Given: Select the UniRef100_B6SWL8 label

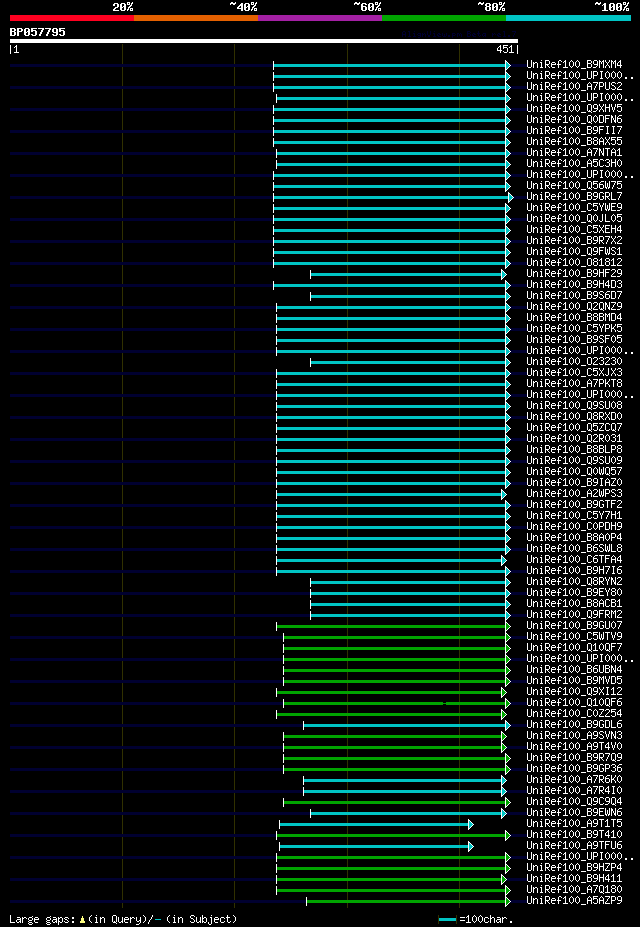Looking at the screenshot, I should tap(574, 549).
